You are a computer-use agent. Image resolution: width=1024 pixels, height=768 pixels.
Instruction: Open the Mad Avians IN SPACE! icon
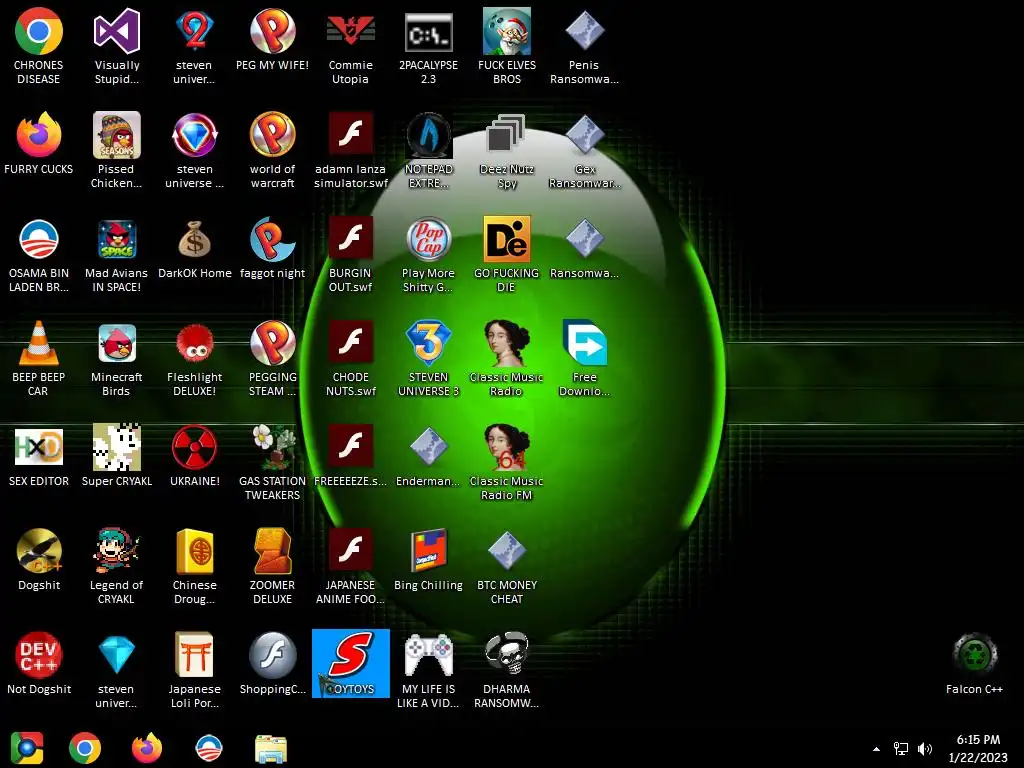point(116,239)
